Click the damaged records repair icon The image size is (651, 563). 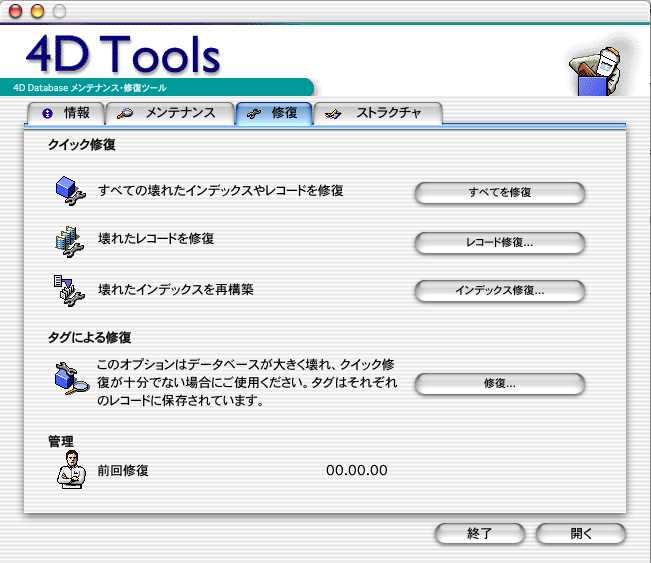(69, 241)
